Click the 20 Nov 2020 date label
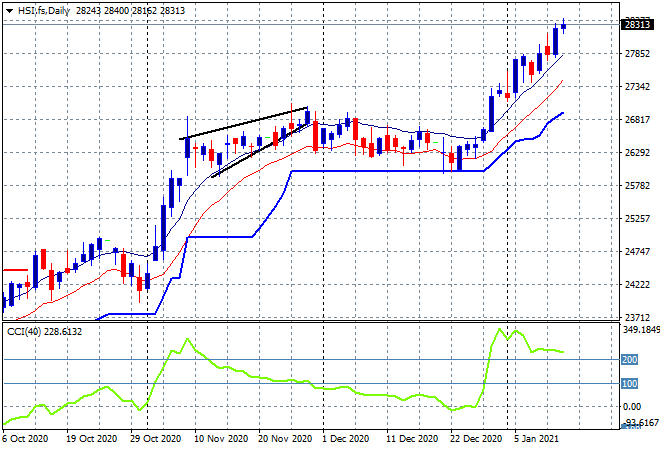The height and width of the screenshot is (450, 660). (x=285, y=439)
